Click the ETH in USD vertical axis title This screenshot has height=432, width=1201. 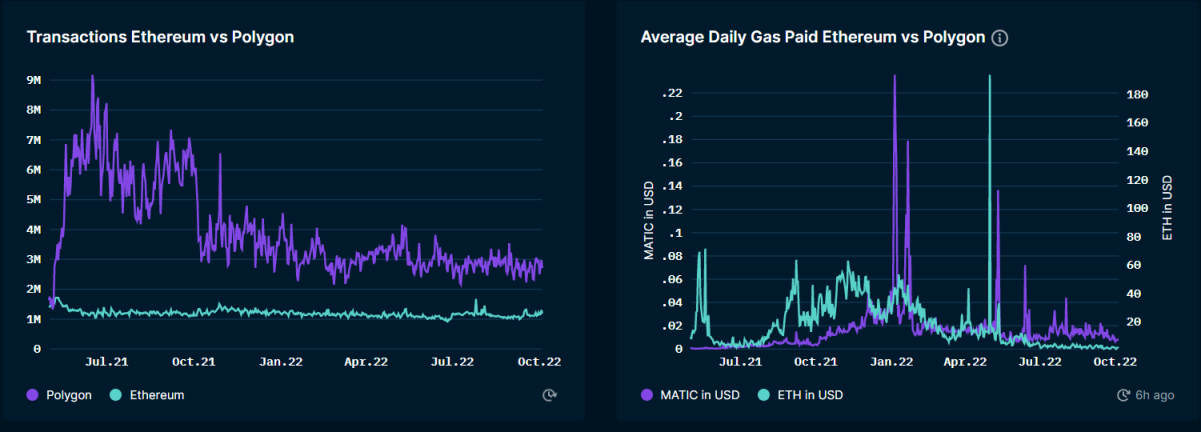coord(1167,208)
